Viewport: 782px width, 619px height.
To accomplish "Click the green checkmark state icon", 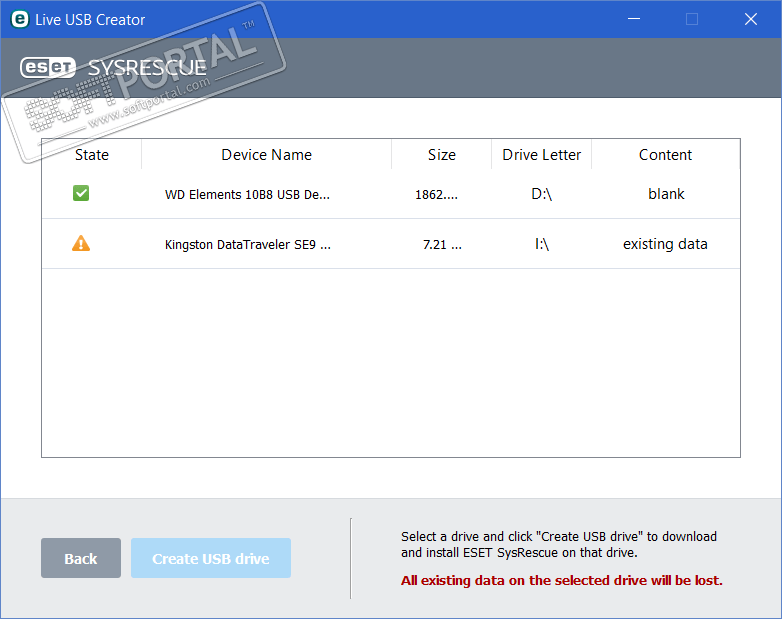I will coord(81,193).
